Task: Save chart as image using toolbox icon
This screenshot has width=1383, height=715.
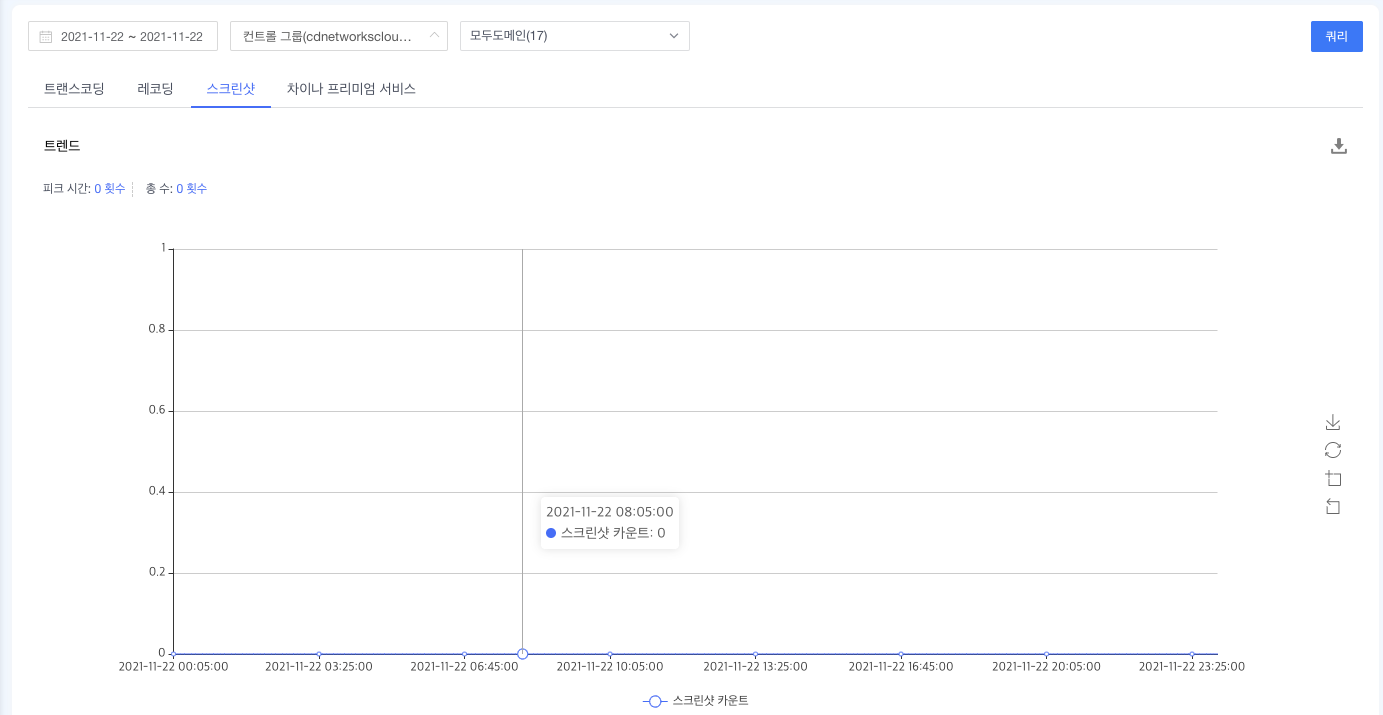Action: pyautogui.click(x=1332, y=422)
